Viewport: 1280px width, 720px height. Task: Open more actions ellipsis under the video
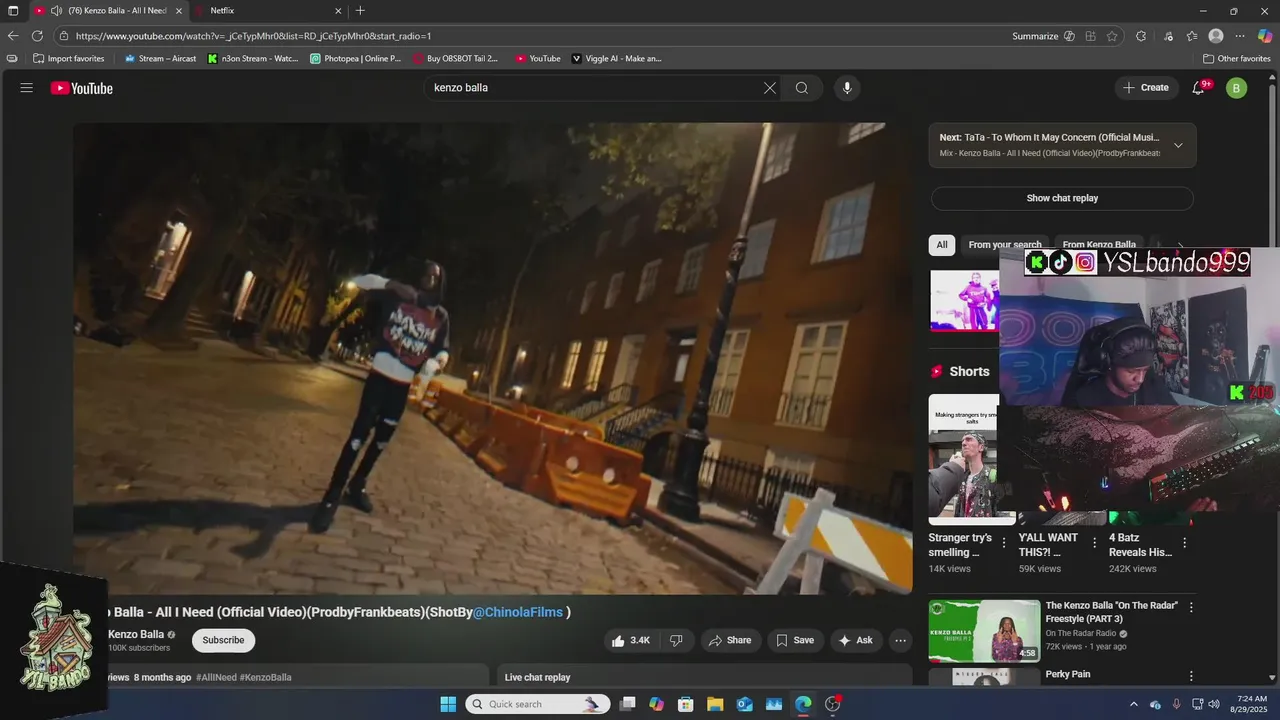pyautogui.click(x=901, y=640)
